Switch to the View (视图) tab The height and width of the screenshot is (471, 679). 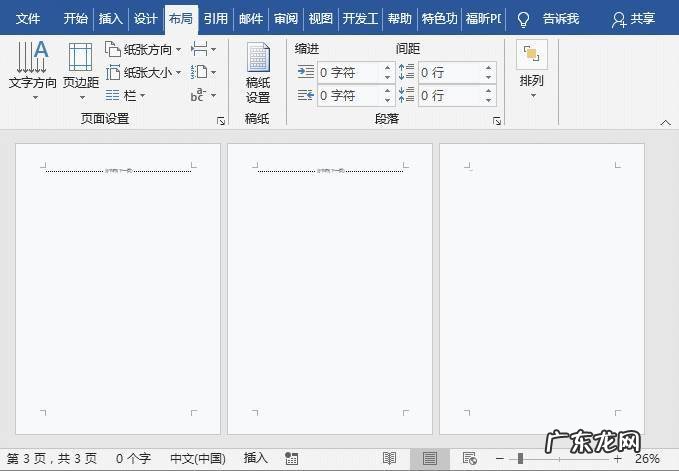coord(321,19)
